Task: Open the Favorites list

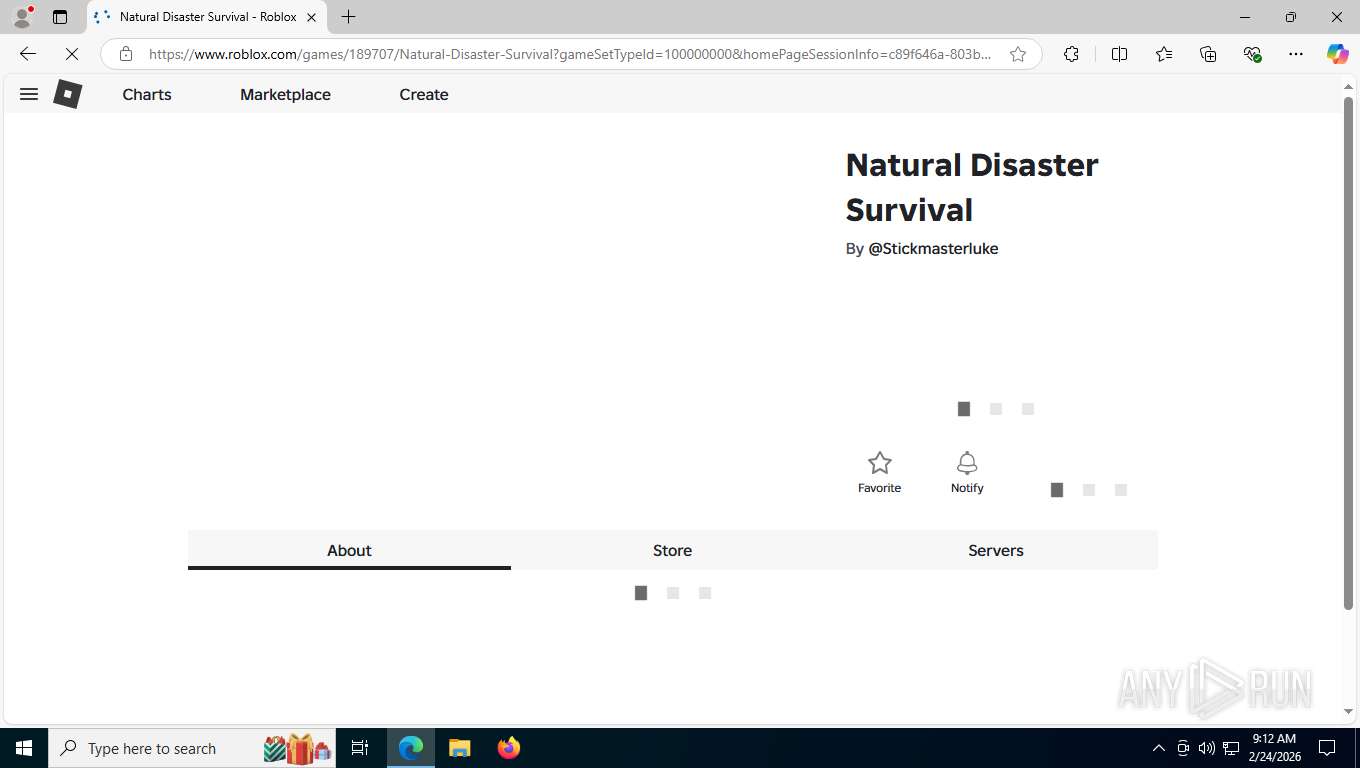Action: point(1164,54)
